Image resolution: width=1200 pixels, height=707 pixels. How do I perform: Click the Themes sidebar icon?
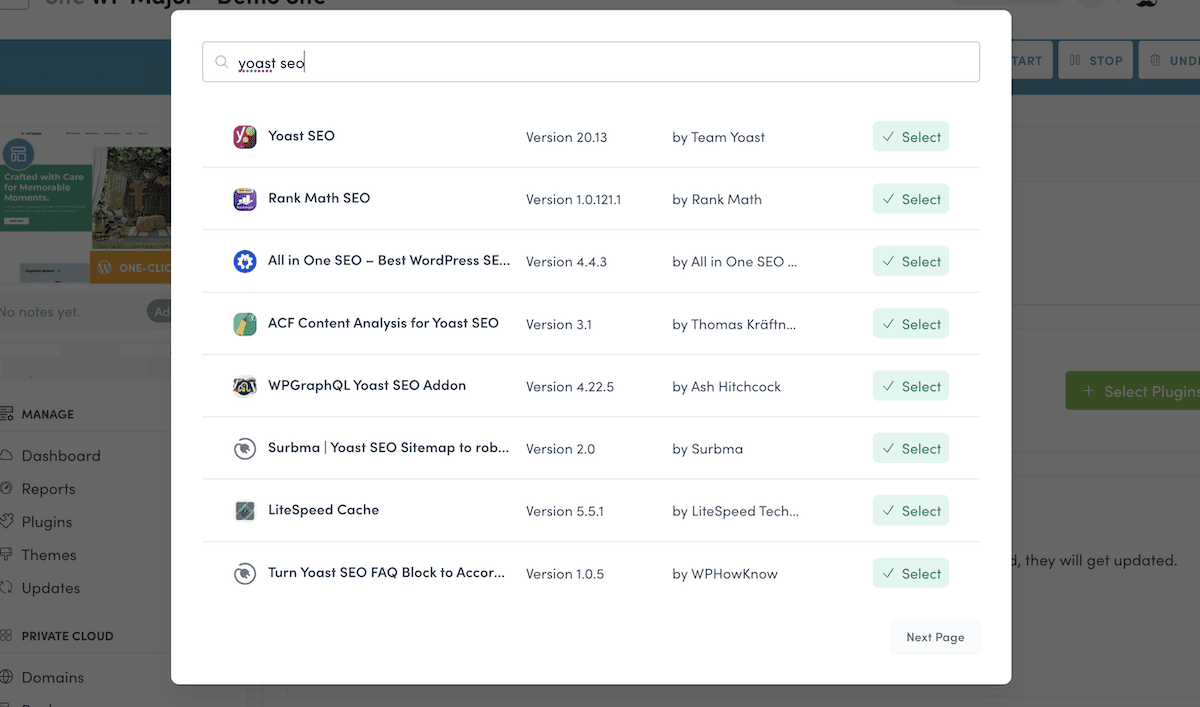click(6, 554)
